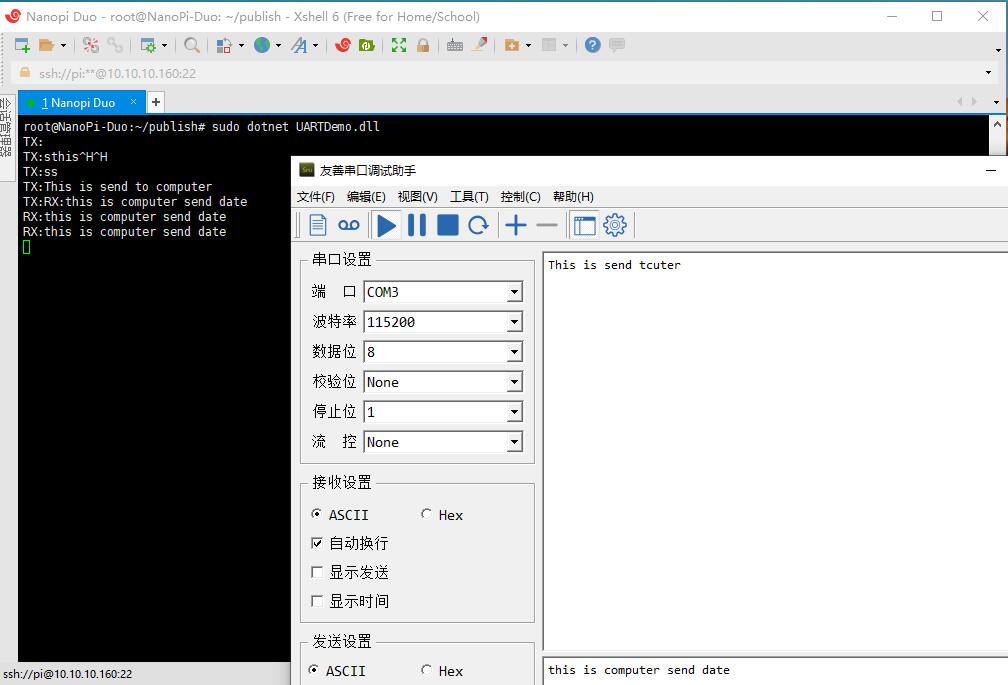Open the 工具(T) menu
The width and height of the screenshot is (1008, 685).
469,196
